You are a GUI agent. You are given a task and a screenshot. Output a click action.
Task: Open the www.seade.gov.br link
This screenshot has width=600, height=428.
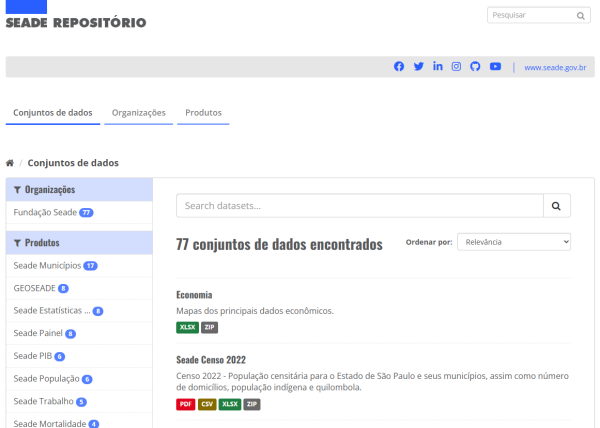[x=555, y=68]
